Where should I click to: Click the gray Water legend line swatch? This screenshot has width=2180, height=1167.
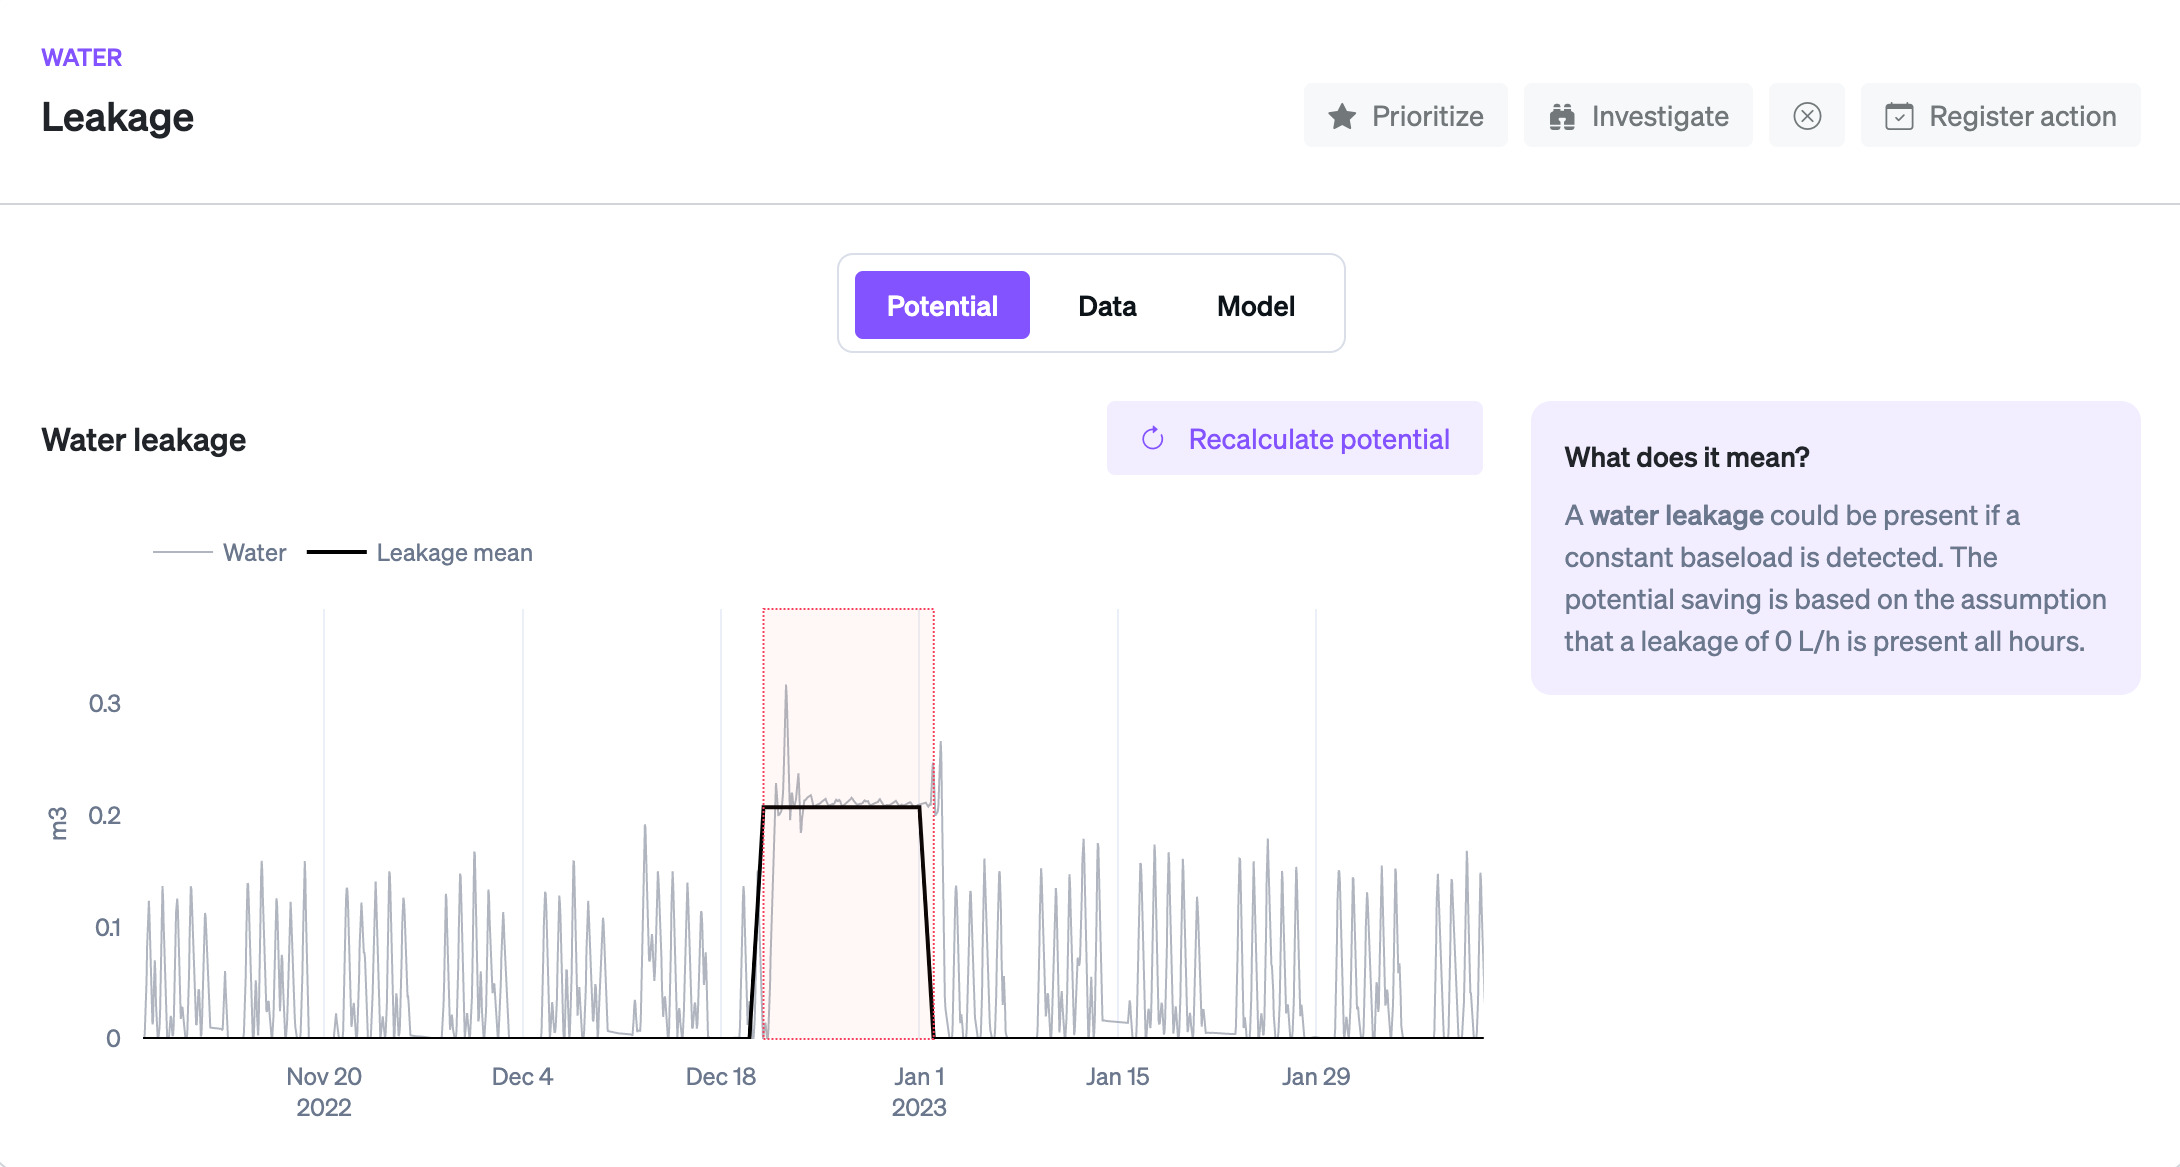click(x=182, y=552)
